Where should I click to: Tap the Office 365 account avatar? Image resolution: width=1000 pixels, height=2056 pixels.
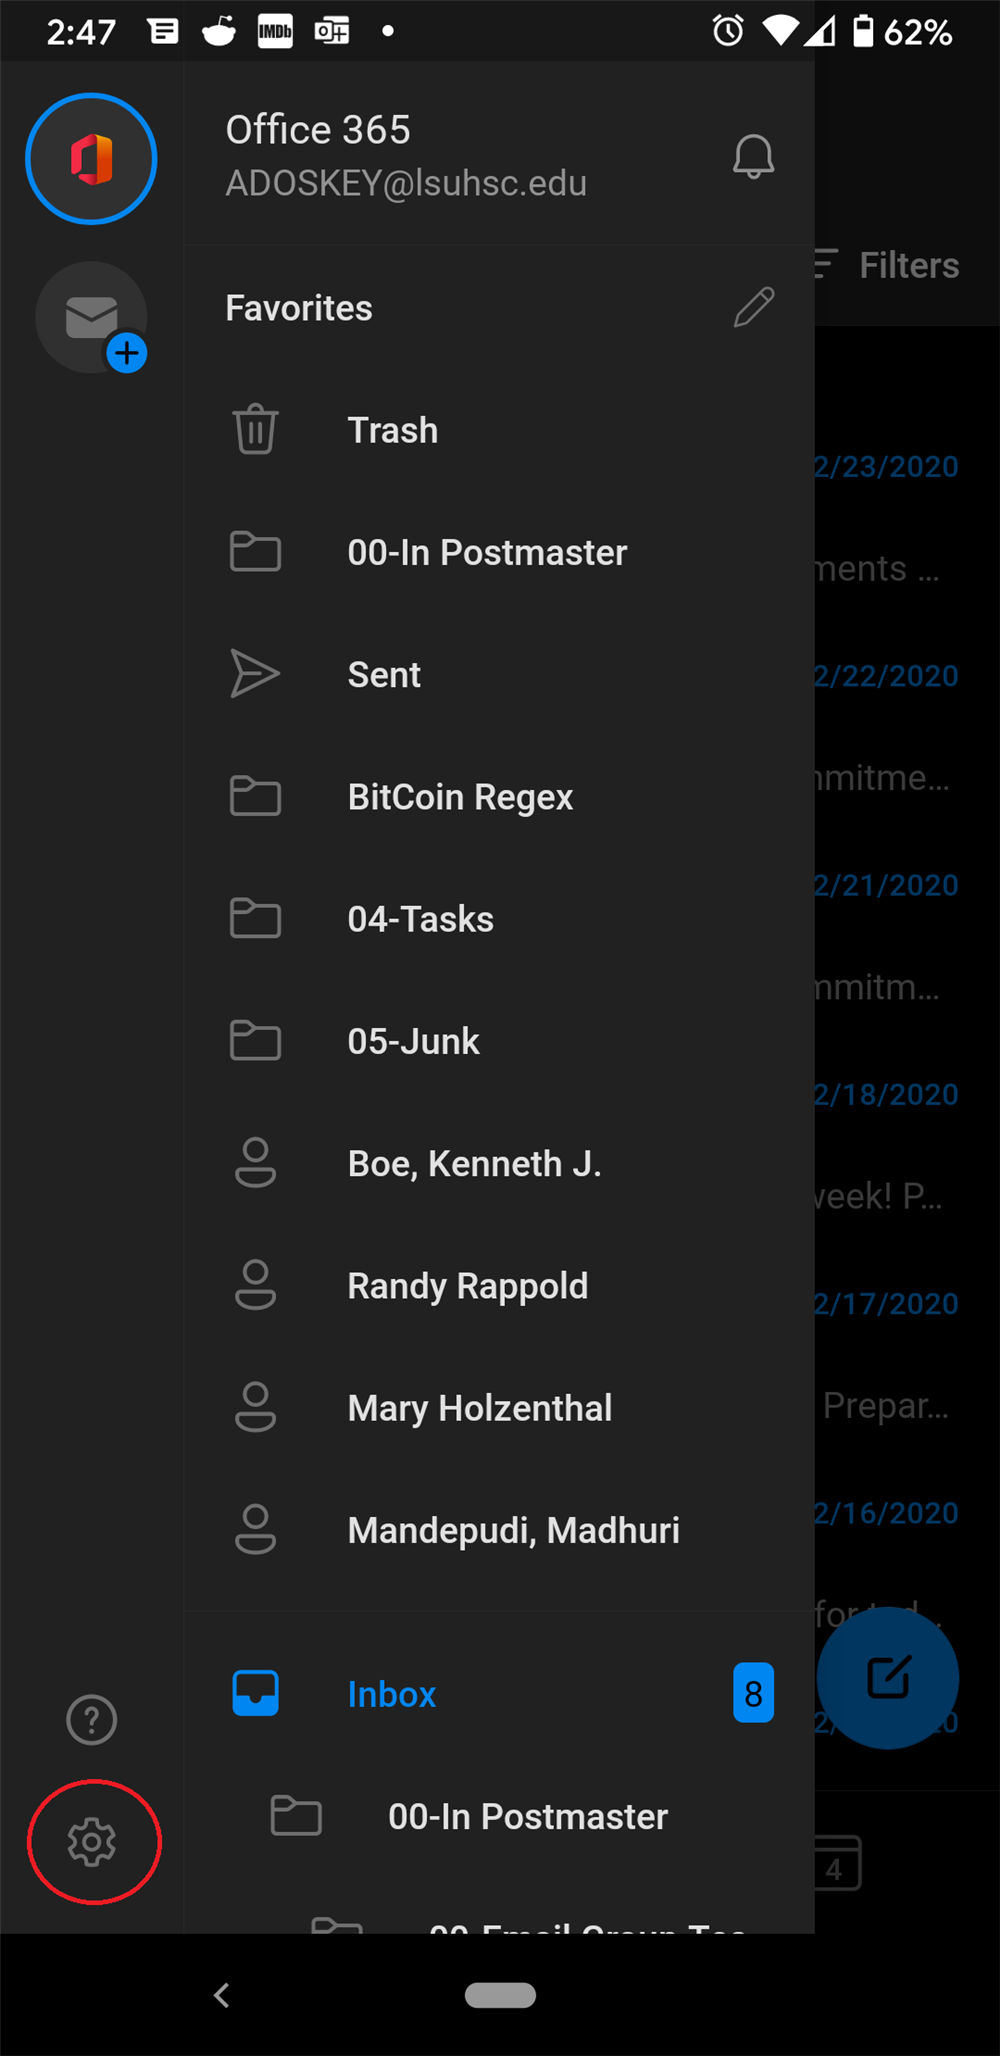coord(91,159)
